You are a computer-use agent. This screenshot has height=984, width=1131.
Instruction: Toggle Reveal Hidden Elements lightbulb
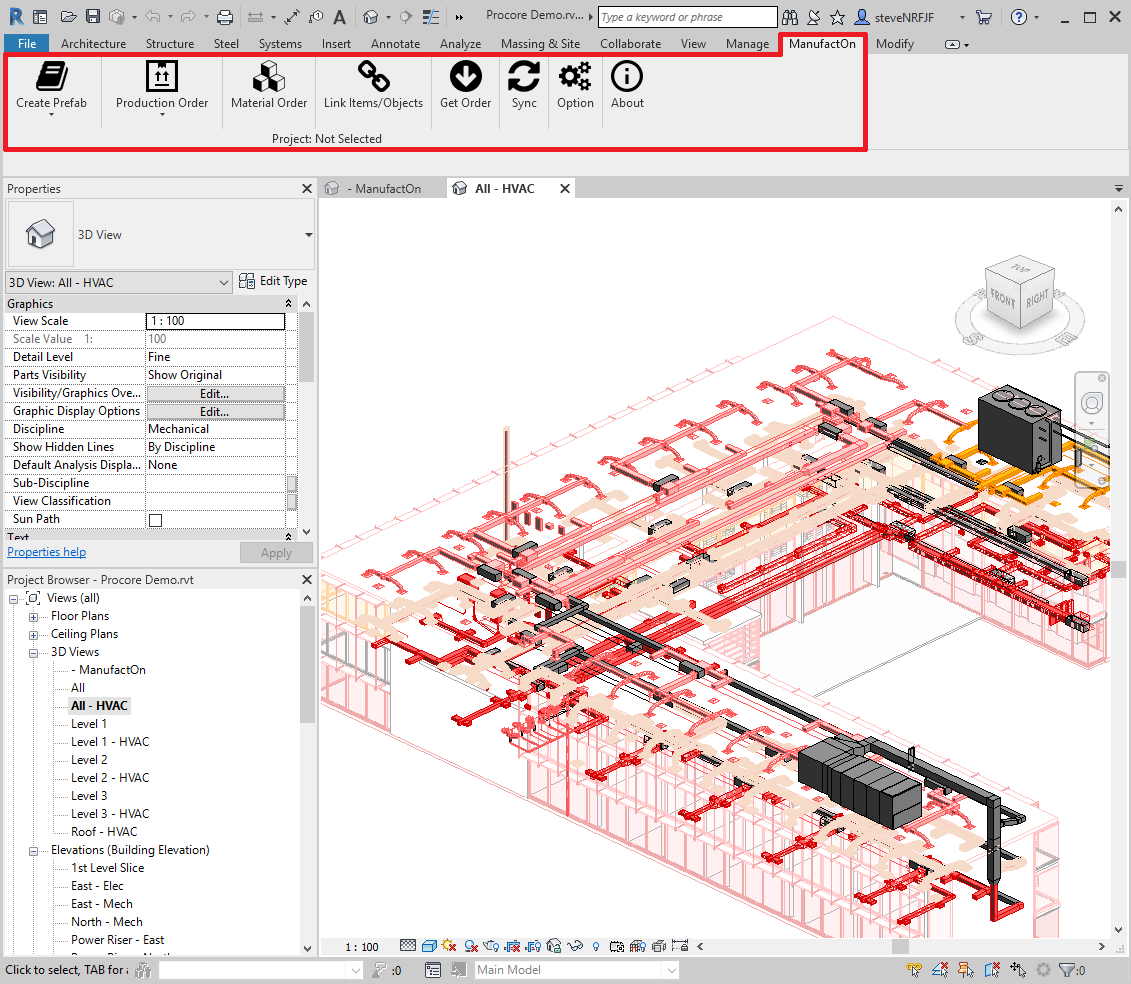point(595,946)
